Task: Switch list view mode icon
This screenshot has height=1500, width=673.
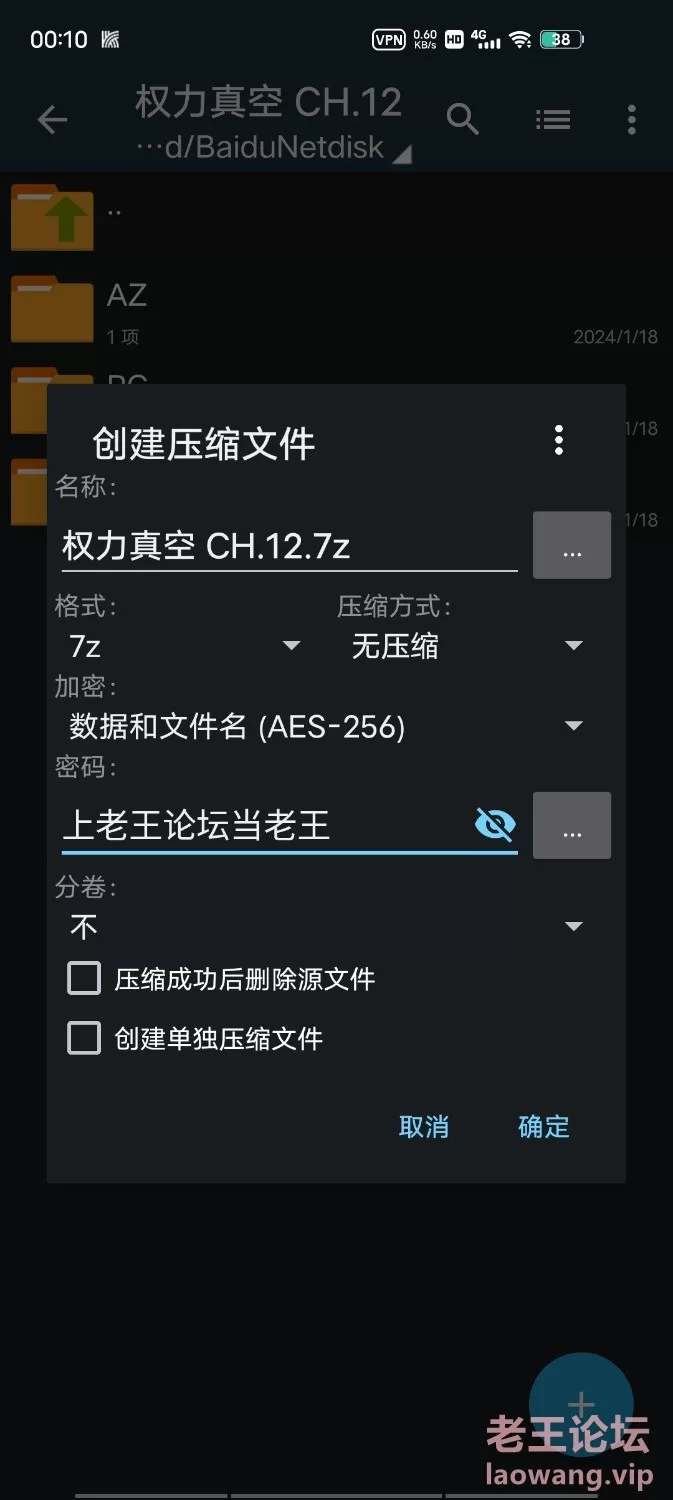Action: pyautogui.click(x=553, y=120)
